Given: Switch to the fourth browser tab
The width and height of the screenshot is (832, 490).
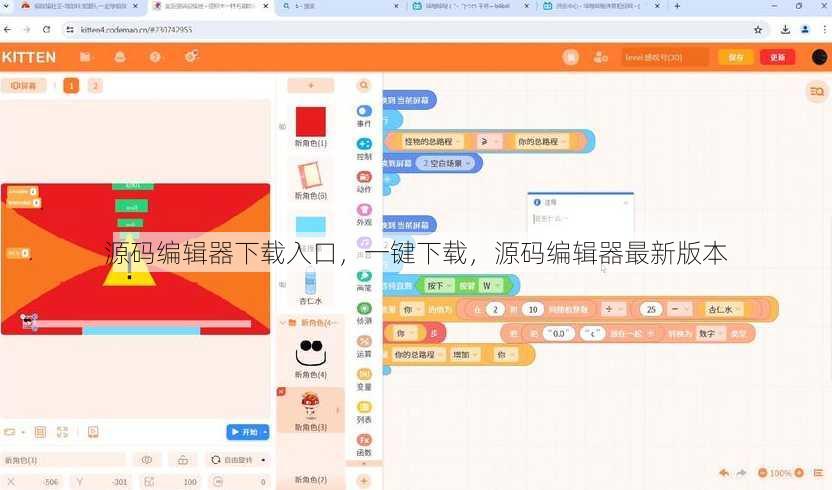Looking at the screenshot, I should [x=470, y=6].
